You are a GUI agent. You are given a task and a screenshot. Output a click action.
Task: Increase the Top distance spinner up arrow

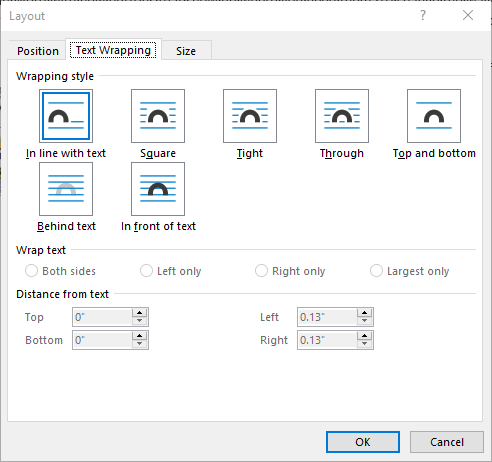point(140,313)
